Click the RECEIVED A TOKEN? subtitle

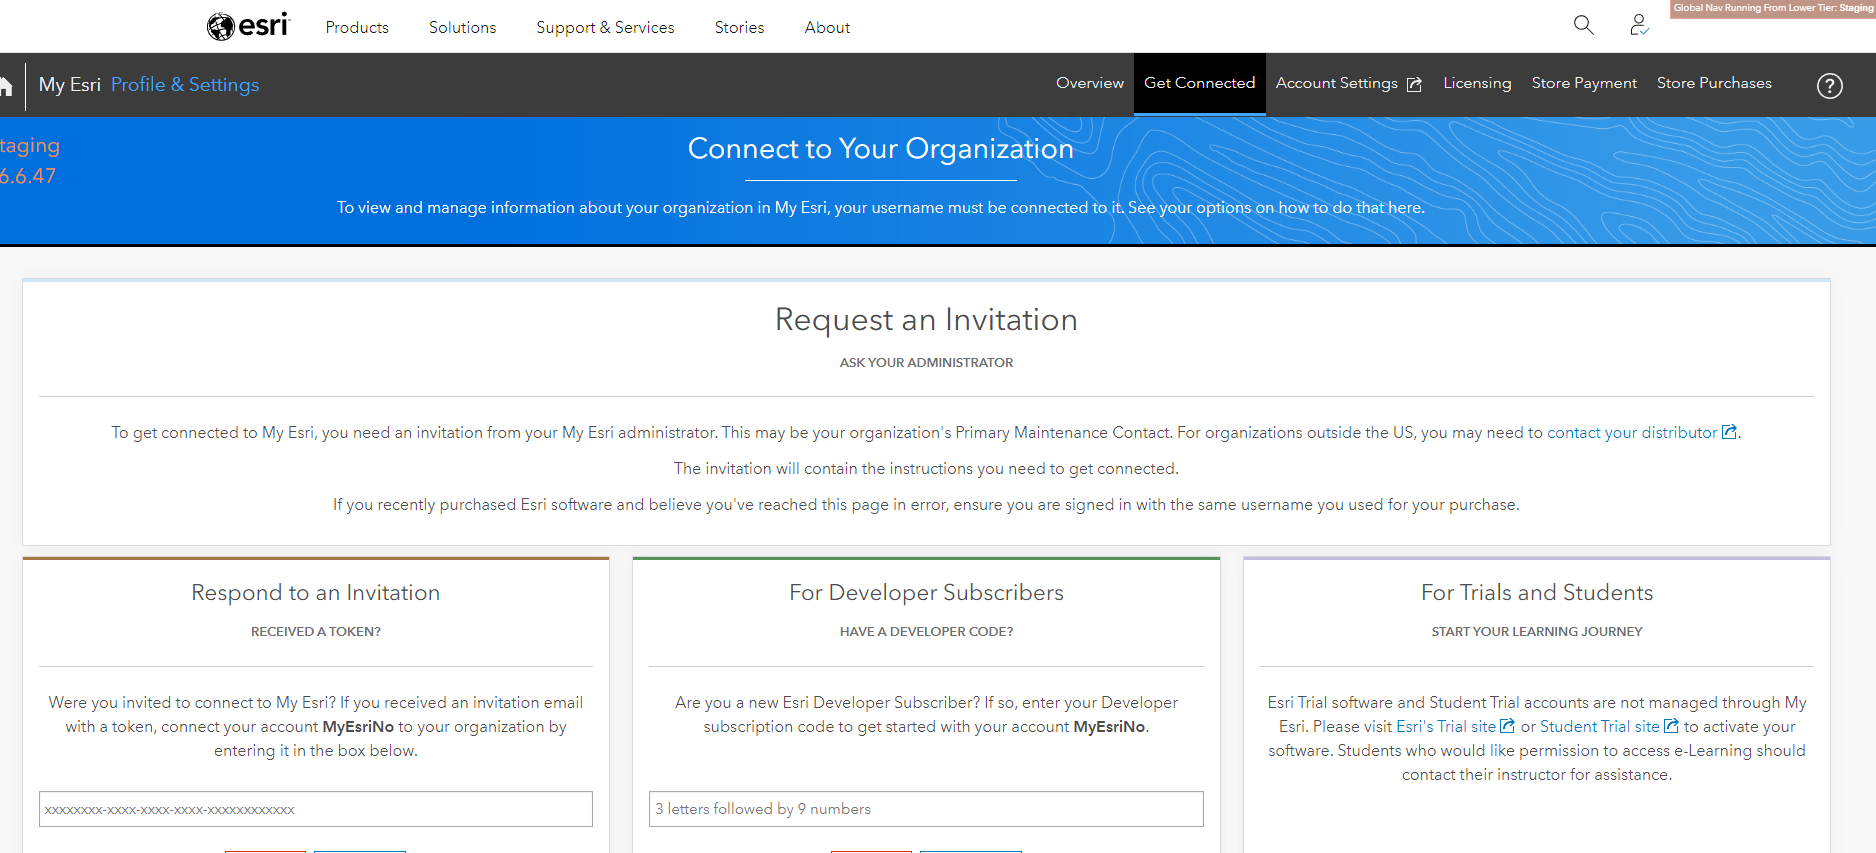point(316,632)
